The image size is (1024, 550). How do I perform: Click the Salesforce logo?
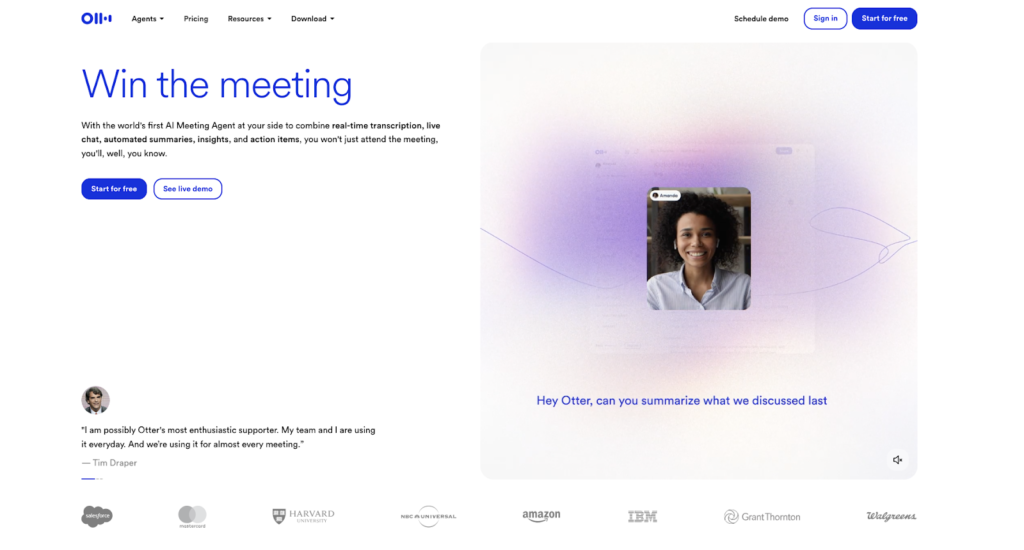tap(97, 516)
